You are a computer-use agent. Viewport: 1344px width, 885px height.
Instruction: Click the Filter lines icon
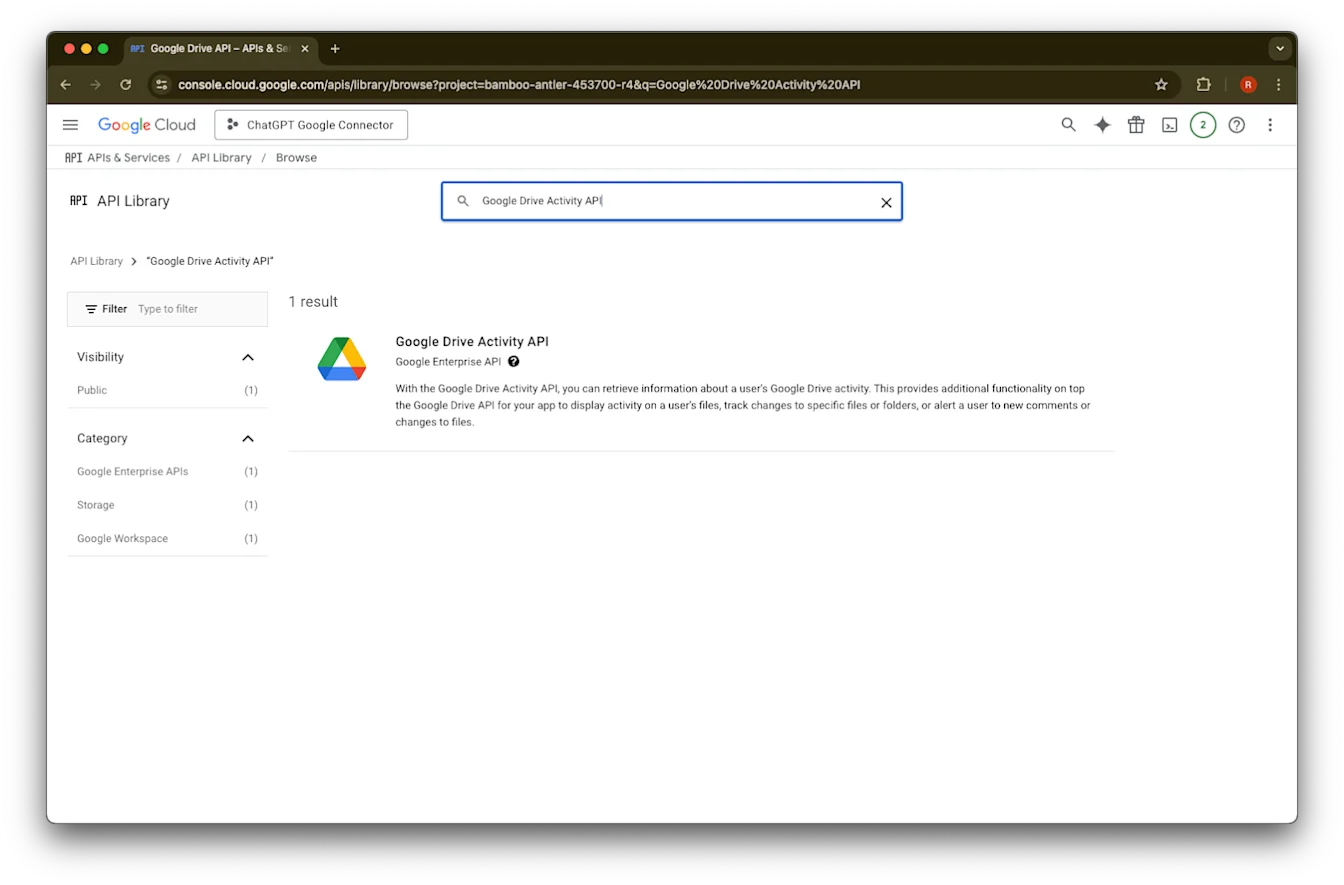coord(91,309)
